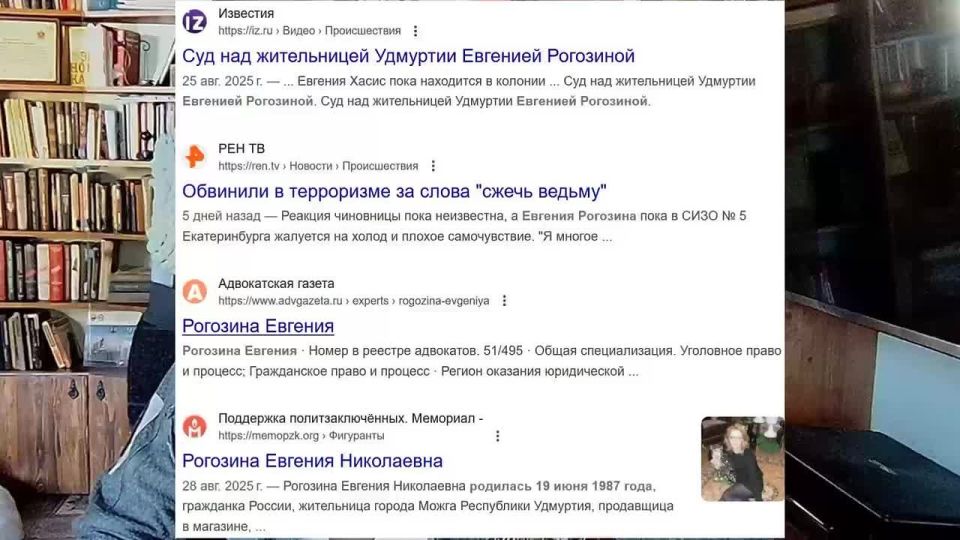This screenshot has width=960, height=540.
Task: Click the "Известия" site name
Action: point(245,13)
